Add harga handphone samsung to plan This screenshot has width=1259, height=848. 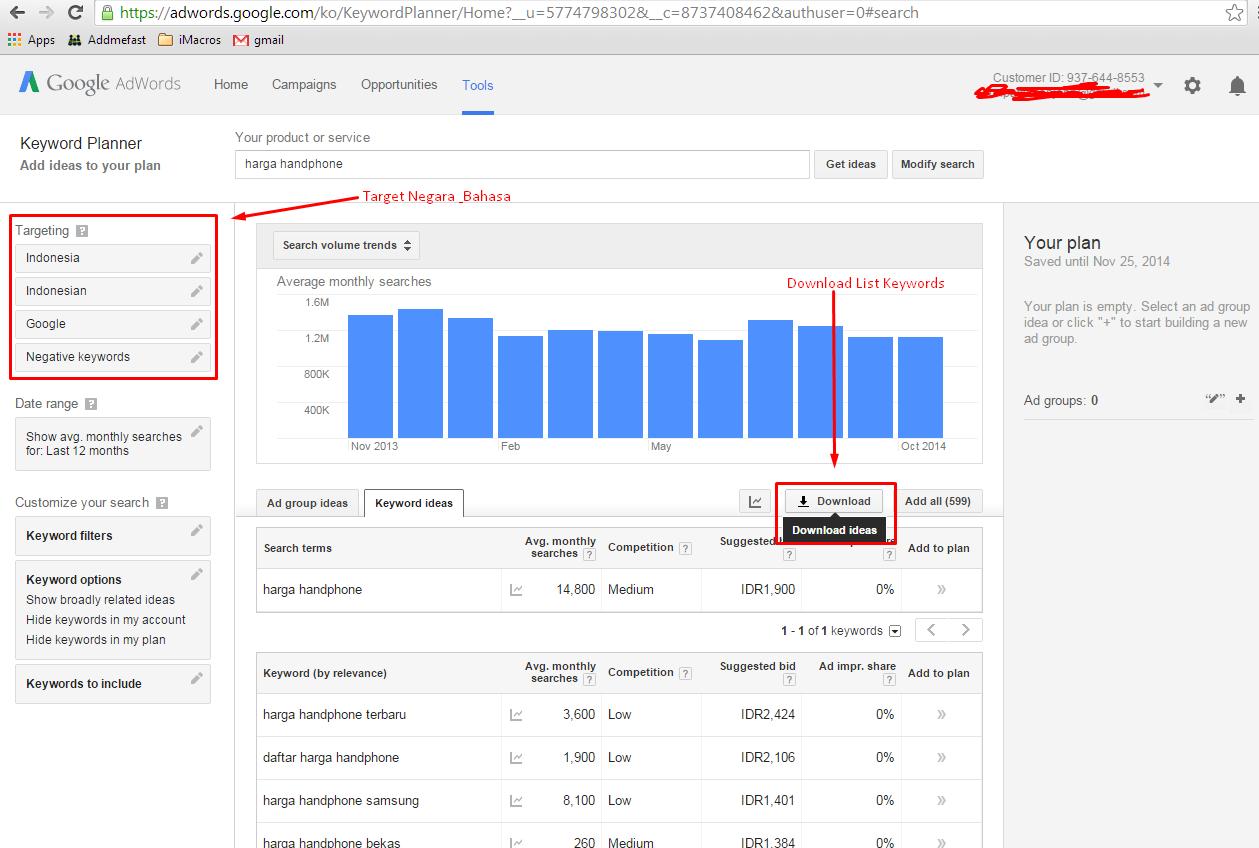click(941, 801)
